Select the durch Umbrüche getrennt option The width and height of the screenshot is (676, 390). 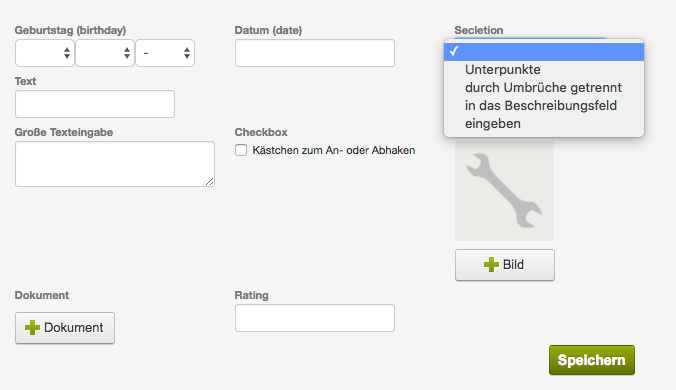tap(544, 87)
